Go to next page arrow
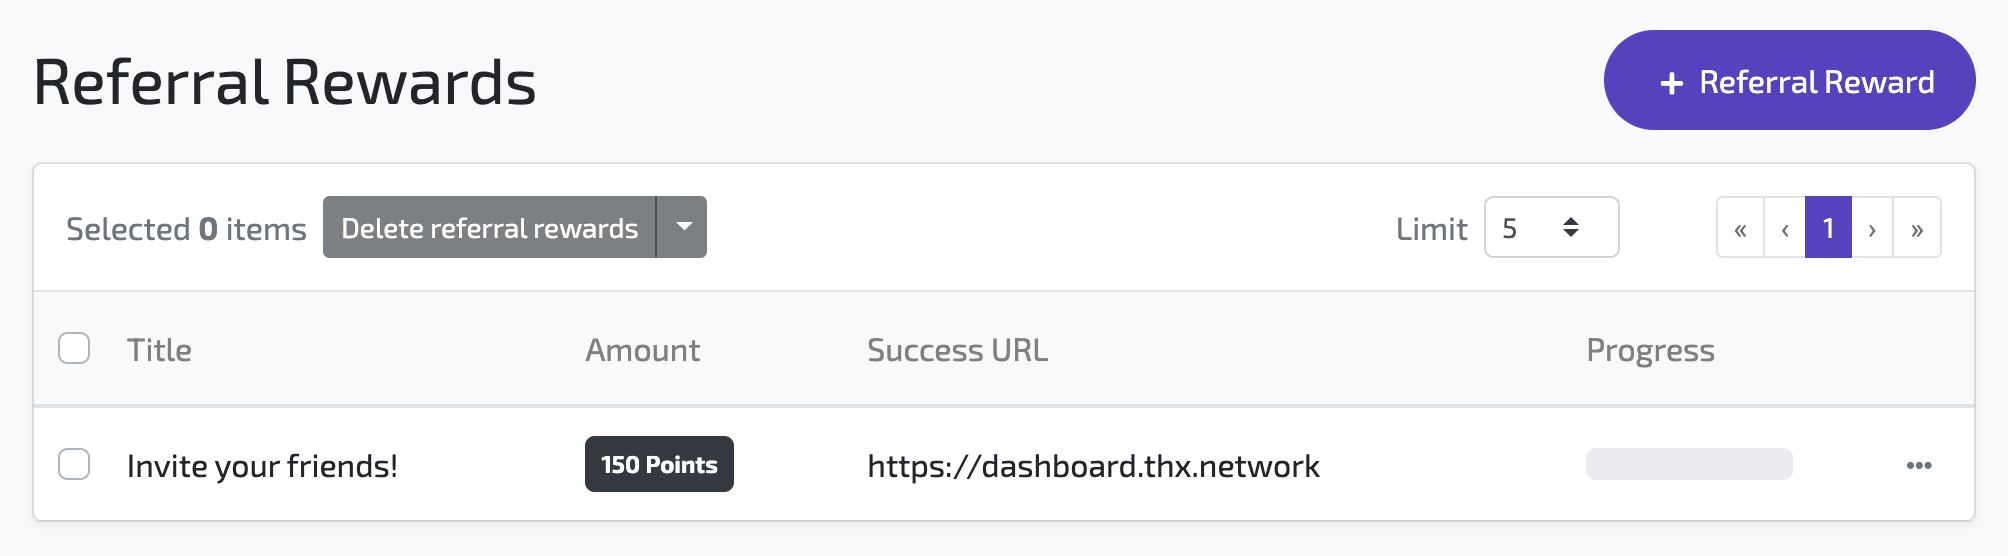Screen dimensions: 2008x556 1872,227
